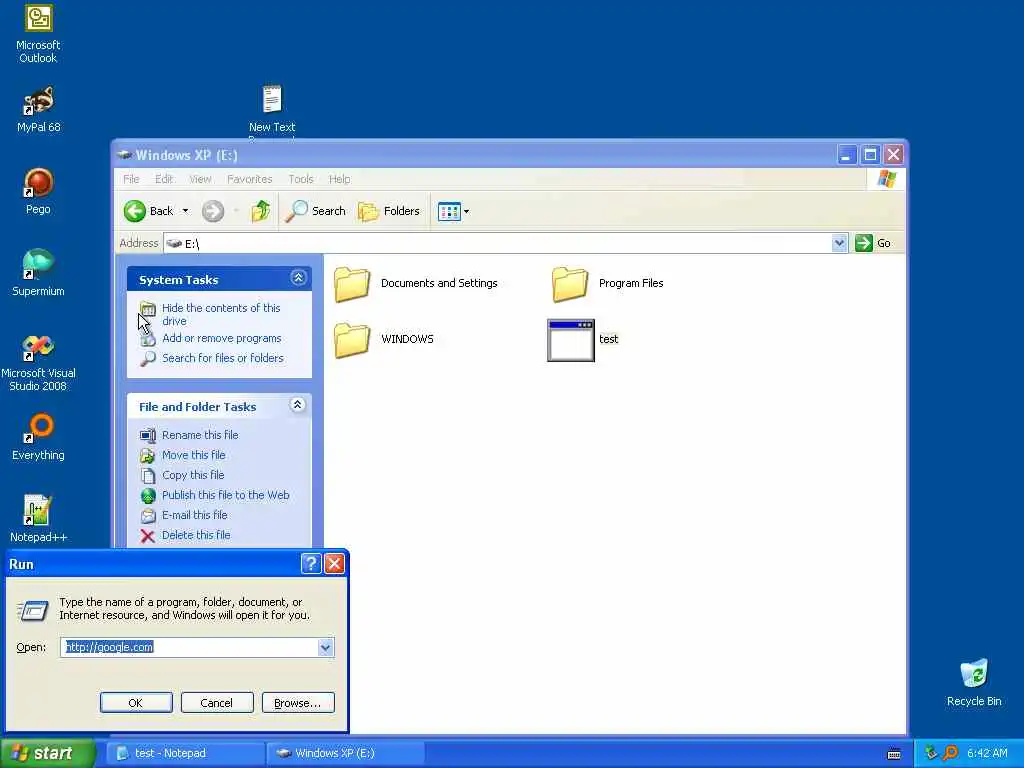Click Go button beside address bar
This screenshot has width=1024, height=768.
[x=873, y=243]
